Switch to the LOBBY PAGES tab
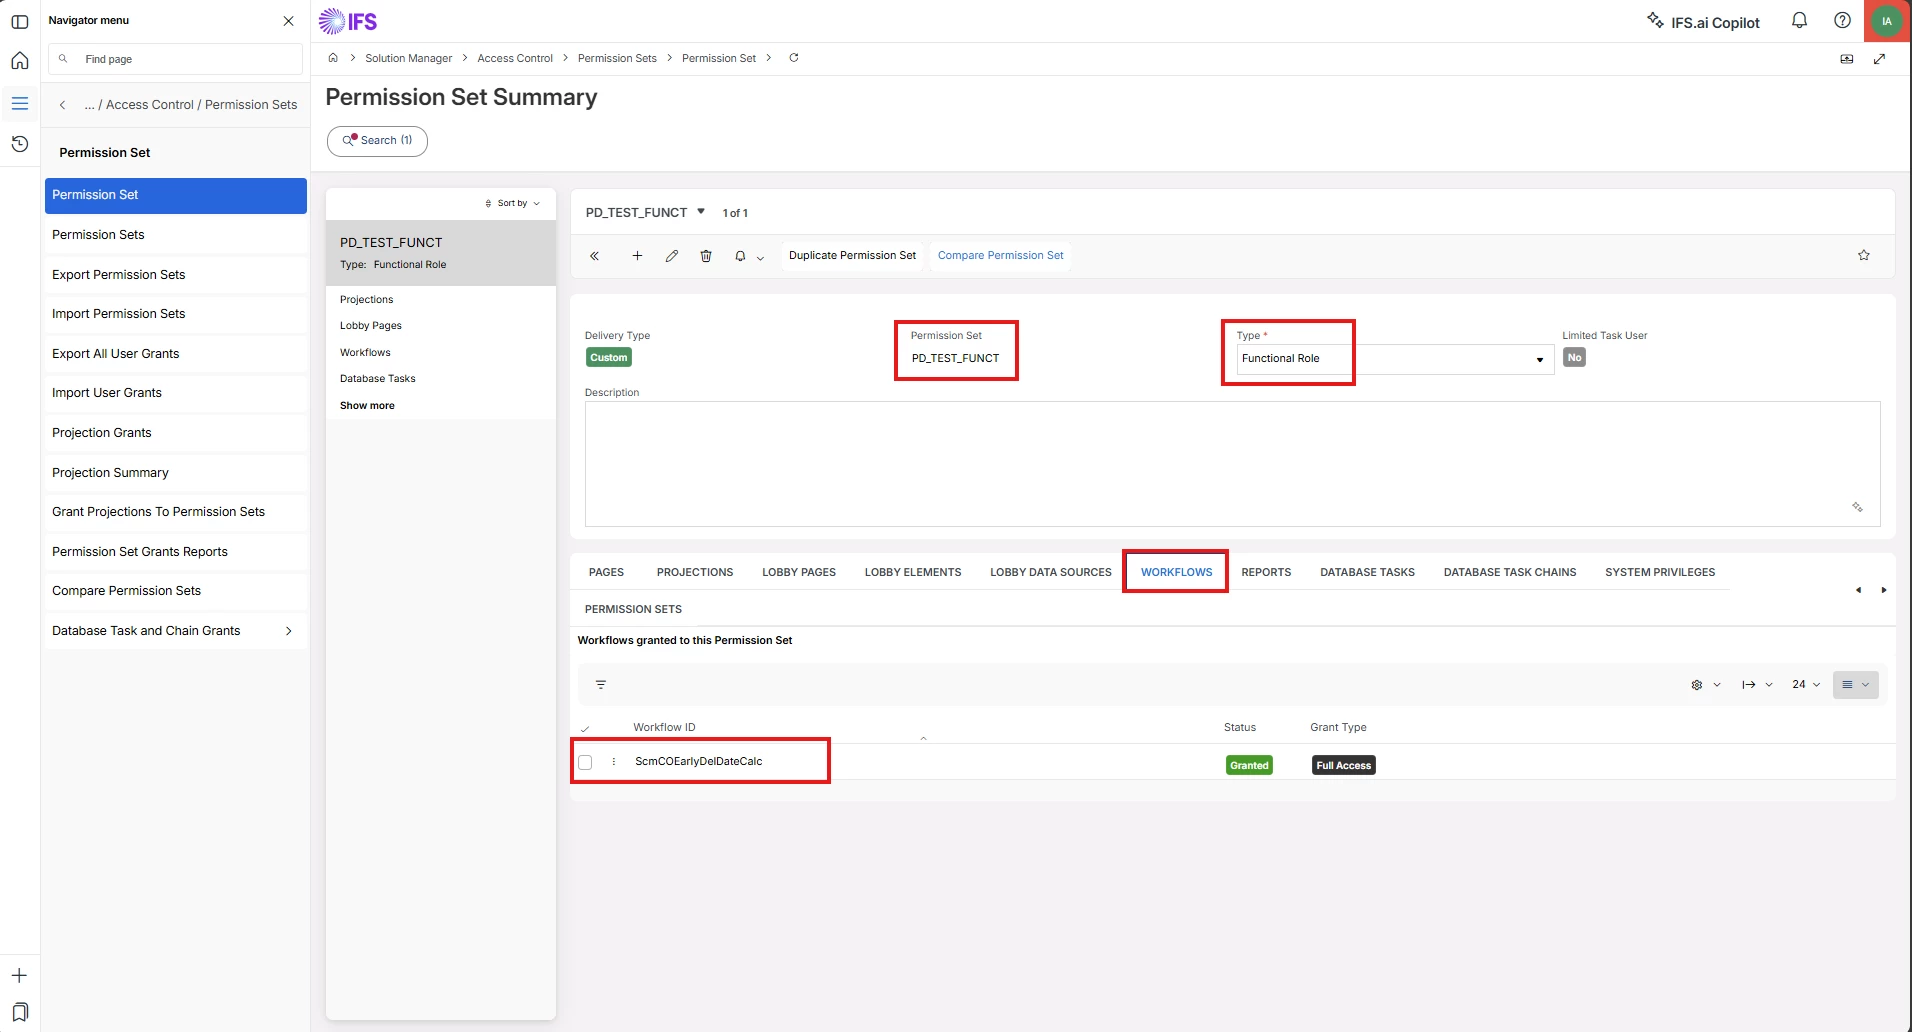This screenshot has width=1912, height=1032. coord(799,573)
